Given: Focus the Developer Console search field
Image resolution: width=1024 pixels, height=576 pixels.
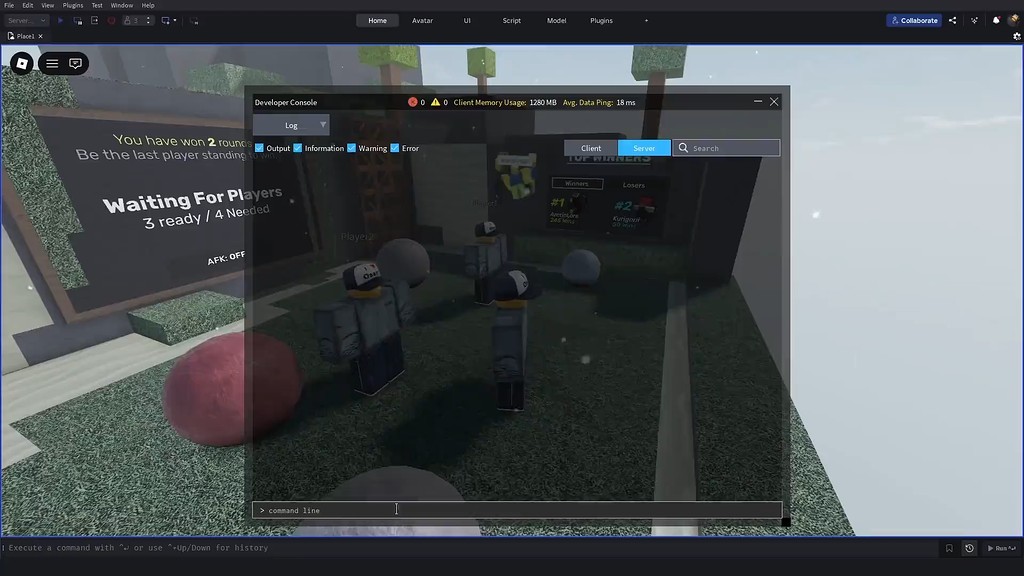Looking at the screenshot, I should pyautogui.click(x=726, y=148).
